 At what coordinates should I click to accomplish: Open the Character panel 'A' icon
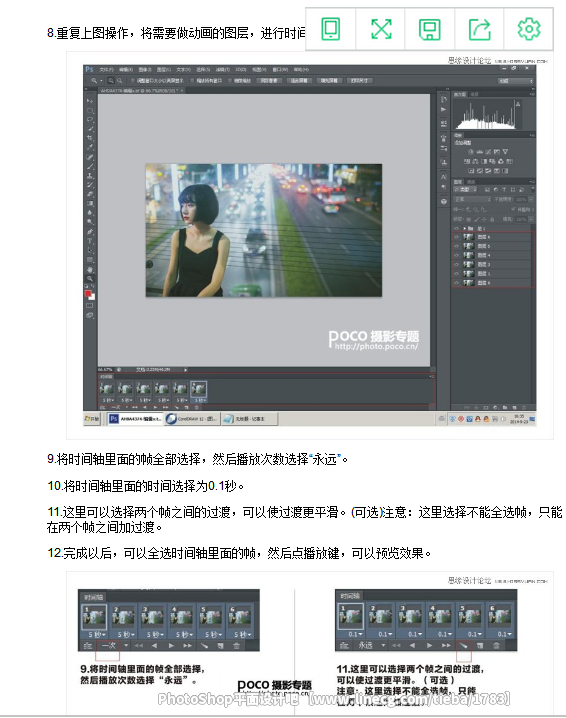pos(443,177)
